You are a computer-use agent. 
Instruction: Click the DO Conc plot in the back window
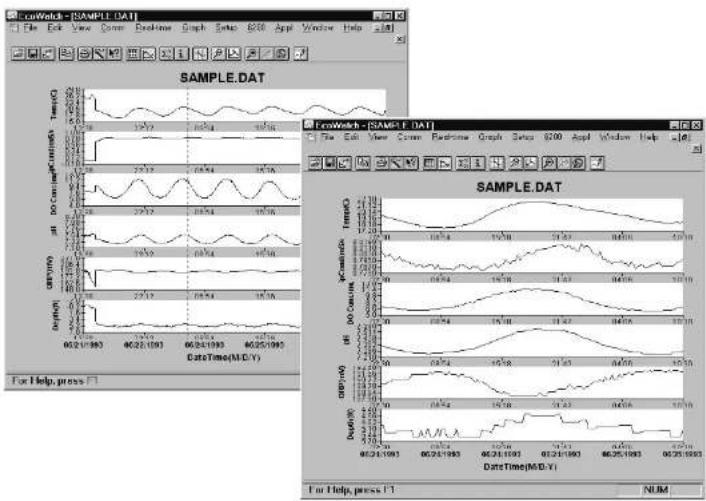(192, 190)
